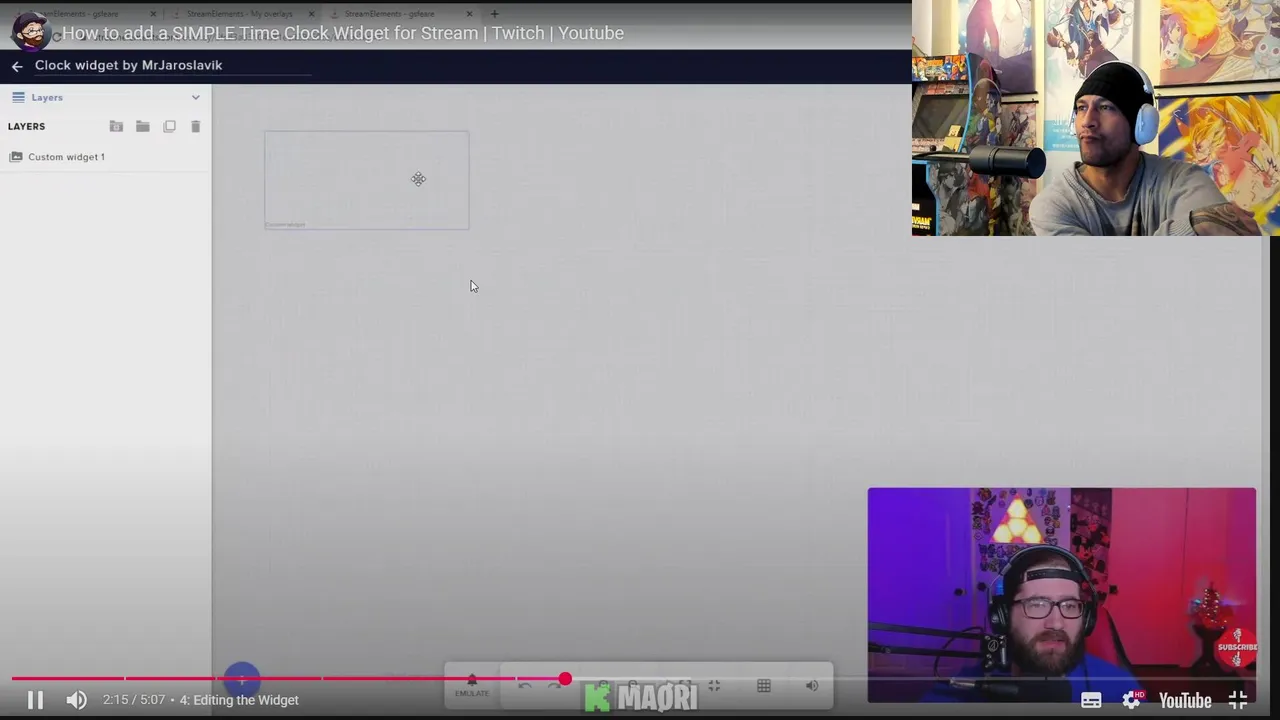Switch to 'StreamElements - My overlays' tab
1280x720 pixels.
click(240, 14)
